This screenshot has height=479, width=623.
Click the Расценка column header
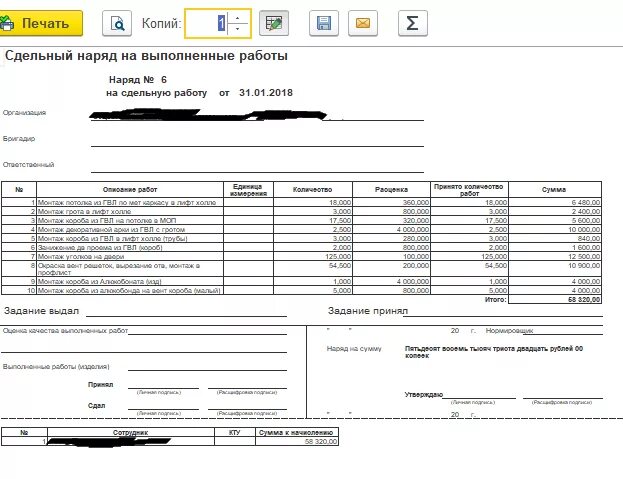pos(391,189)
